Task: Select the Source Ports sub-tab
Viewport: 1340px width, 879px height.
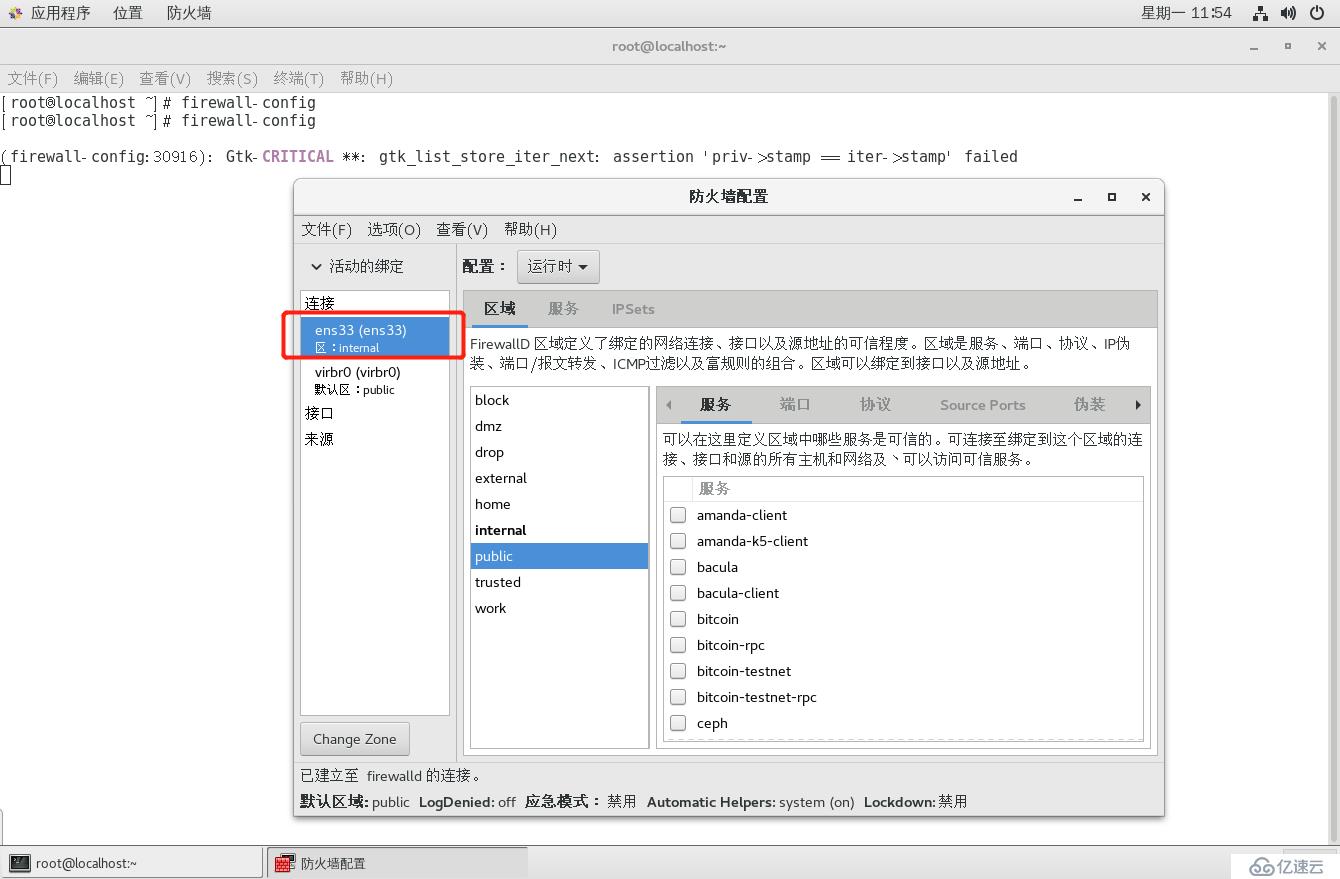Action: [983, 405]
